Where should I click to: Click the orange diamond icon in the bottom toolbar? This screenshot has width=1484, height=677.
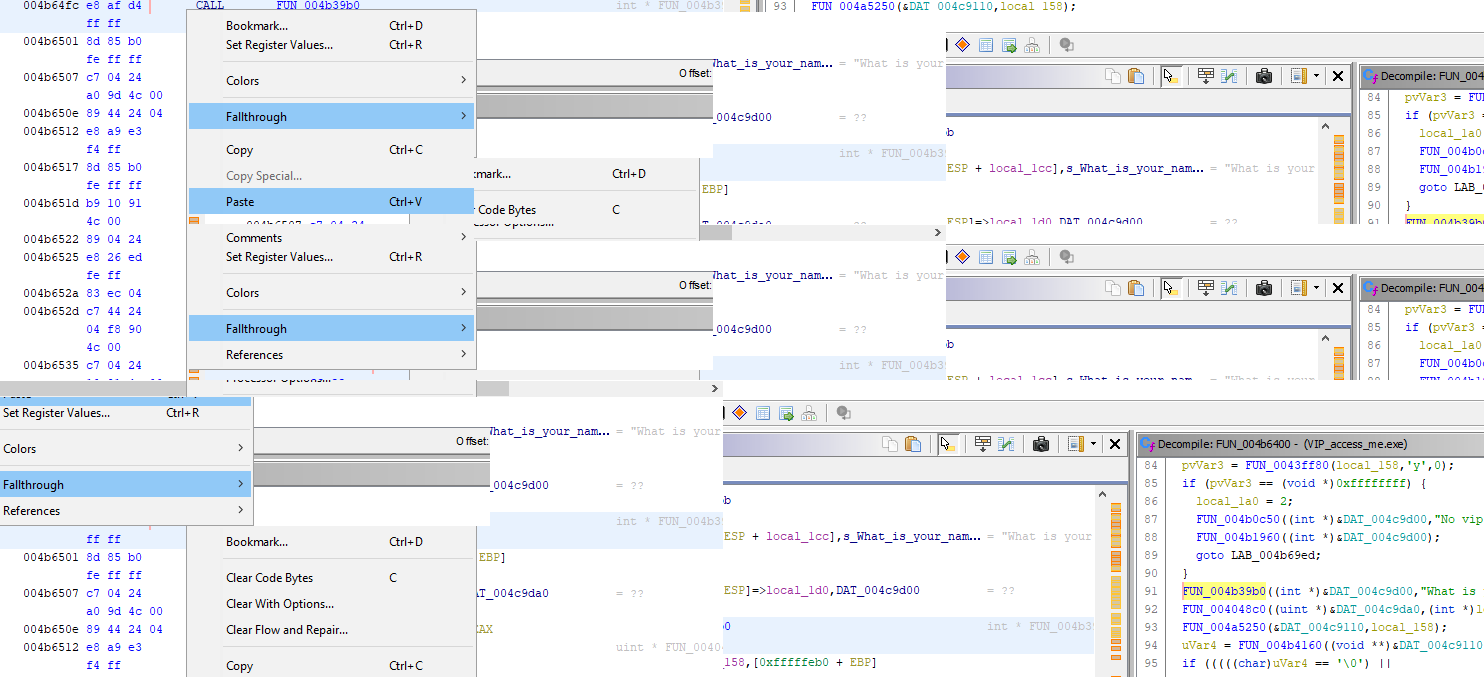click(740, 412)
